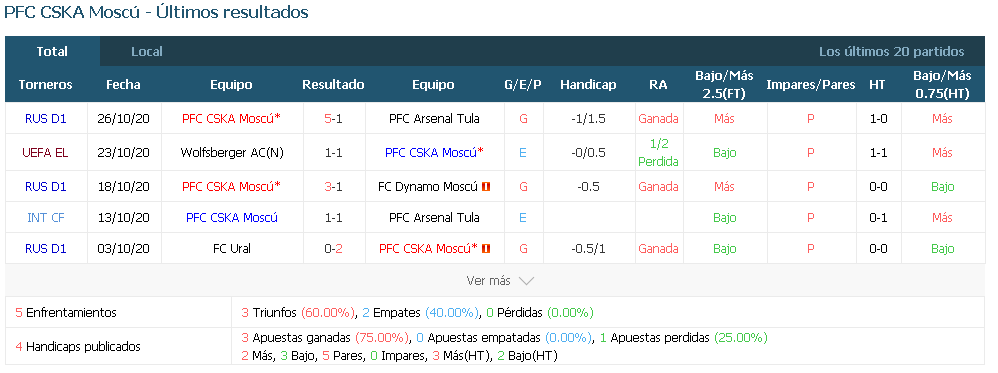The image size is (998, 373).
Task: Open the UEFA EL tournament link
Action: [x=45, y=153]
